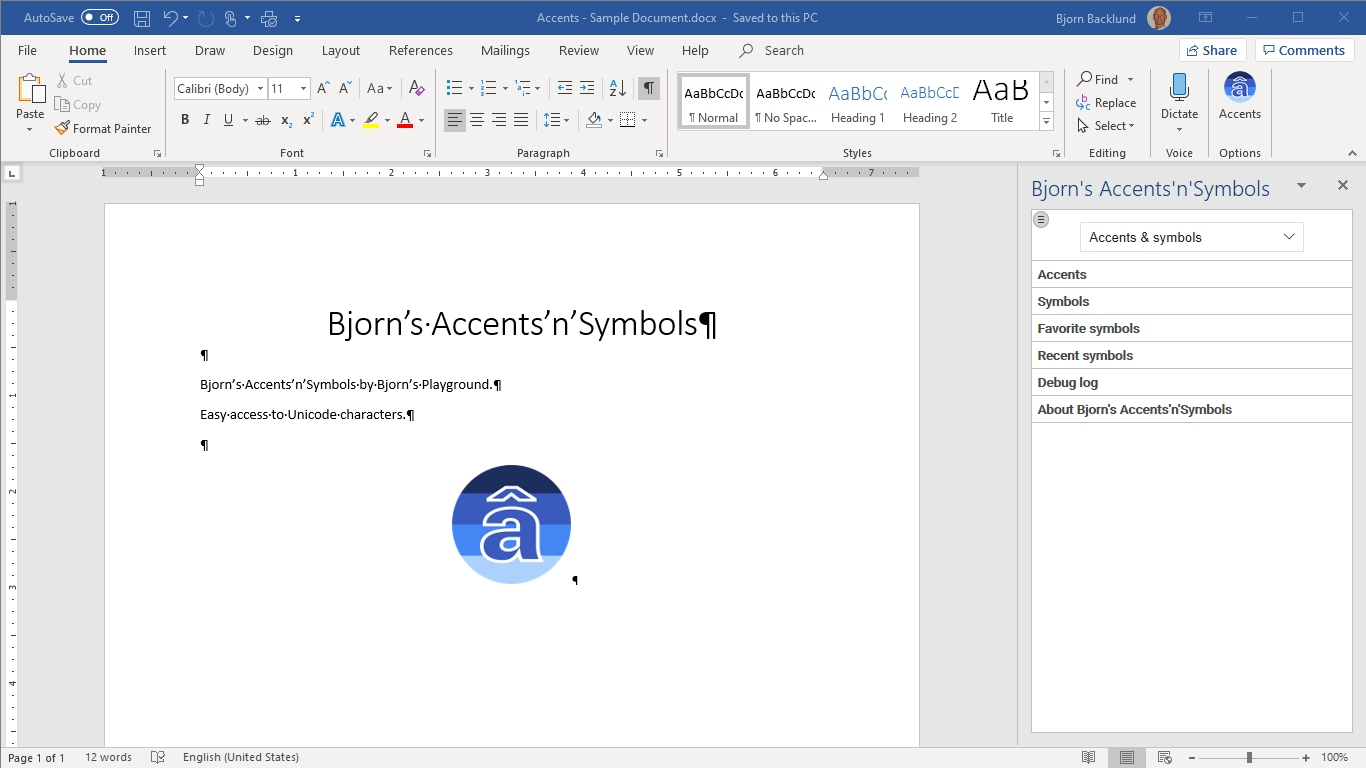Click the Comments button

[x=1303, y=50]
